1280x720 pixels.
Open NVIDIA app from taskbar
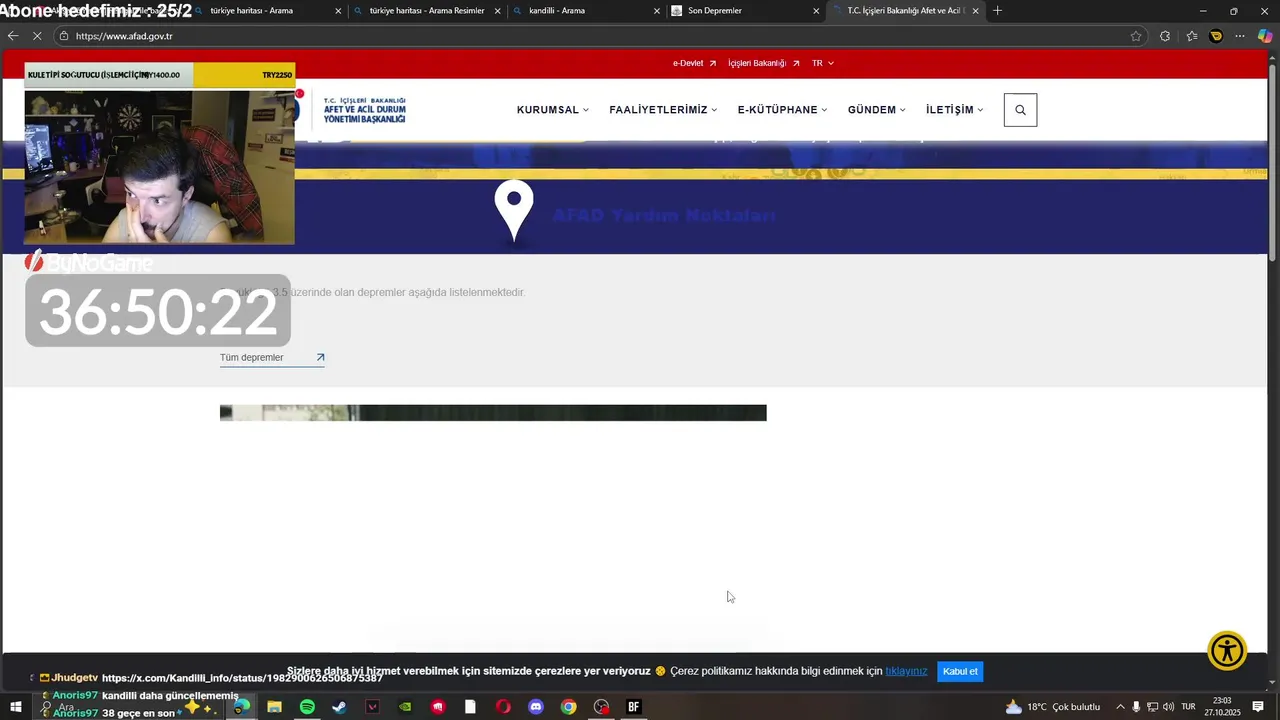click(405, 707)
